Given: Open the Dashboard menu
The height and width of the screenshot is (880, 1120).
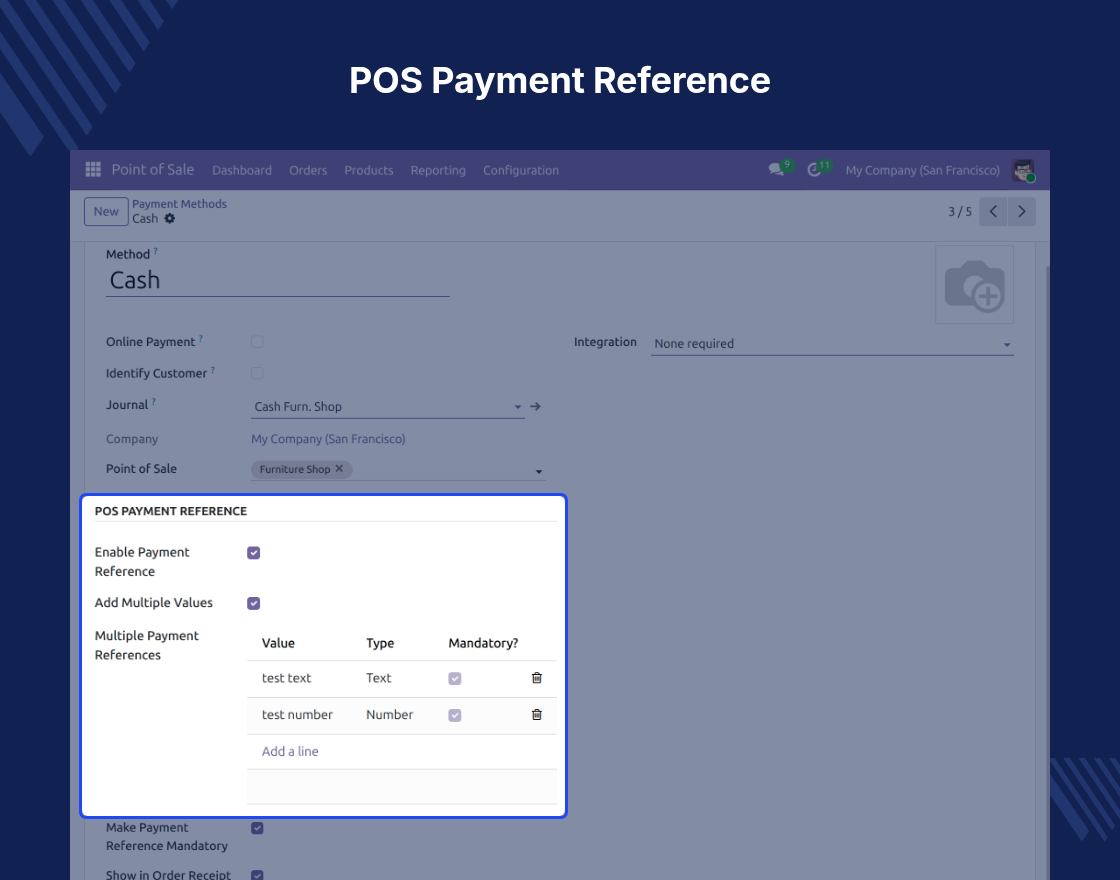Looking at the screenshot, I should click(242, 170).
